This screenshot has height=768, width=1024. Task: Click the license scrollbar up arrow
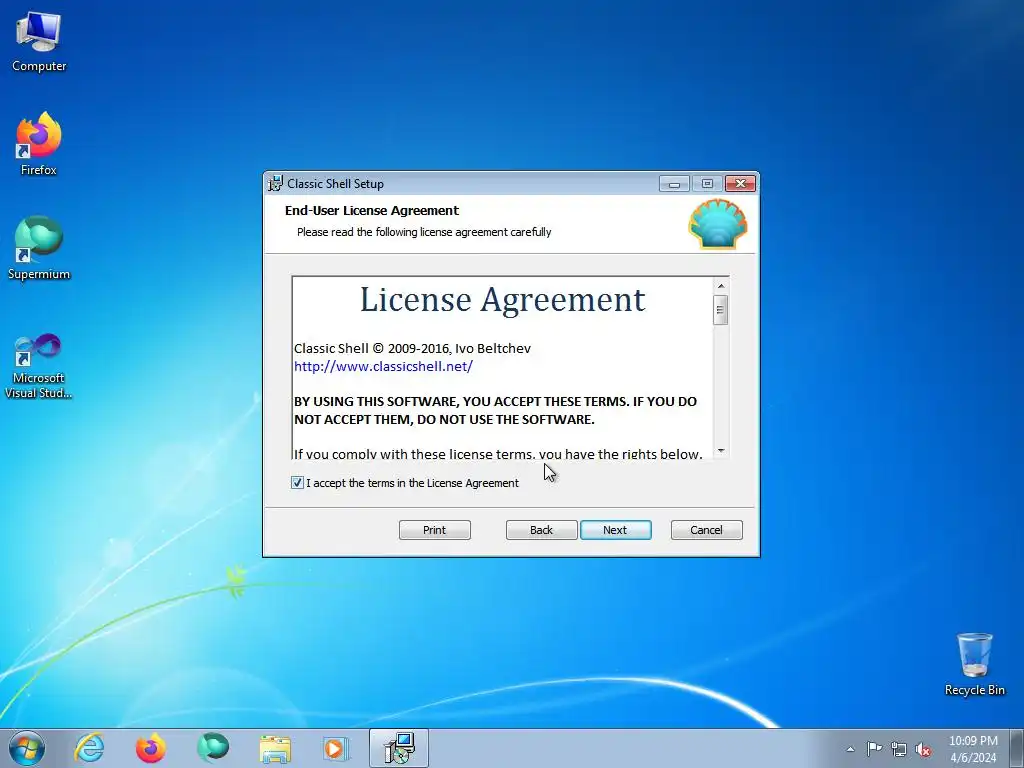pyautogui.click(x=720, y=286)
